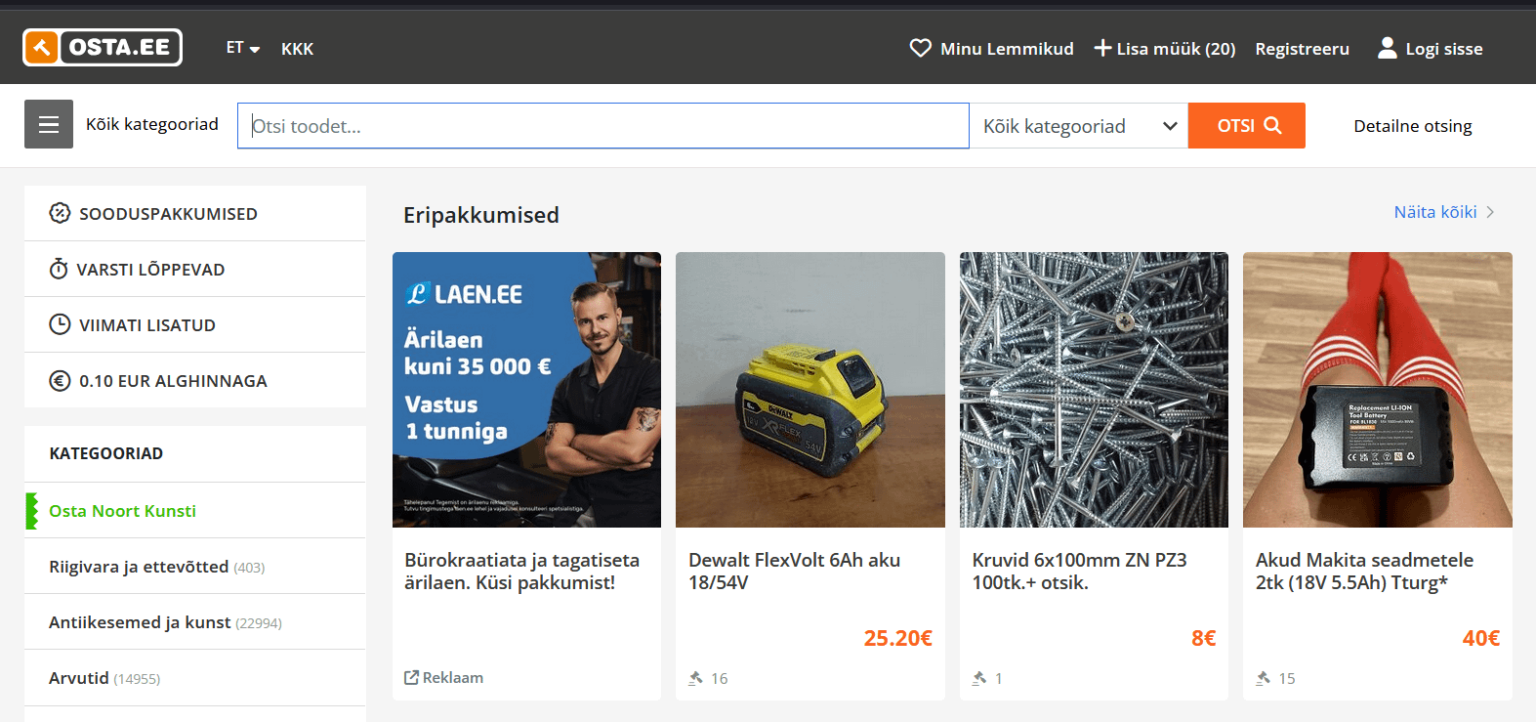The width and height of the screenshot is (1536, 722).
Task: Open the ET language dropdown
Action: [x=243, y=48]
